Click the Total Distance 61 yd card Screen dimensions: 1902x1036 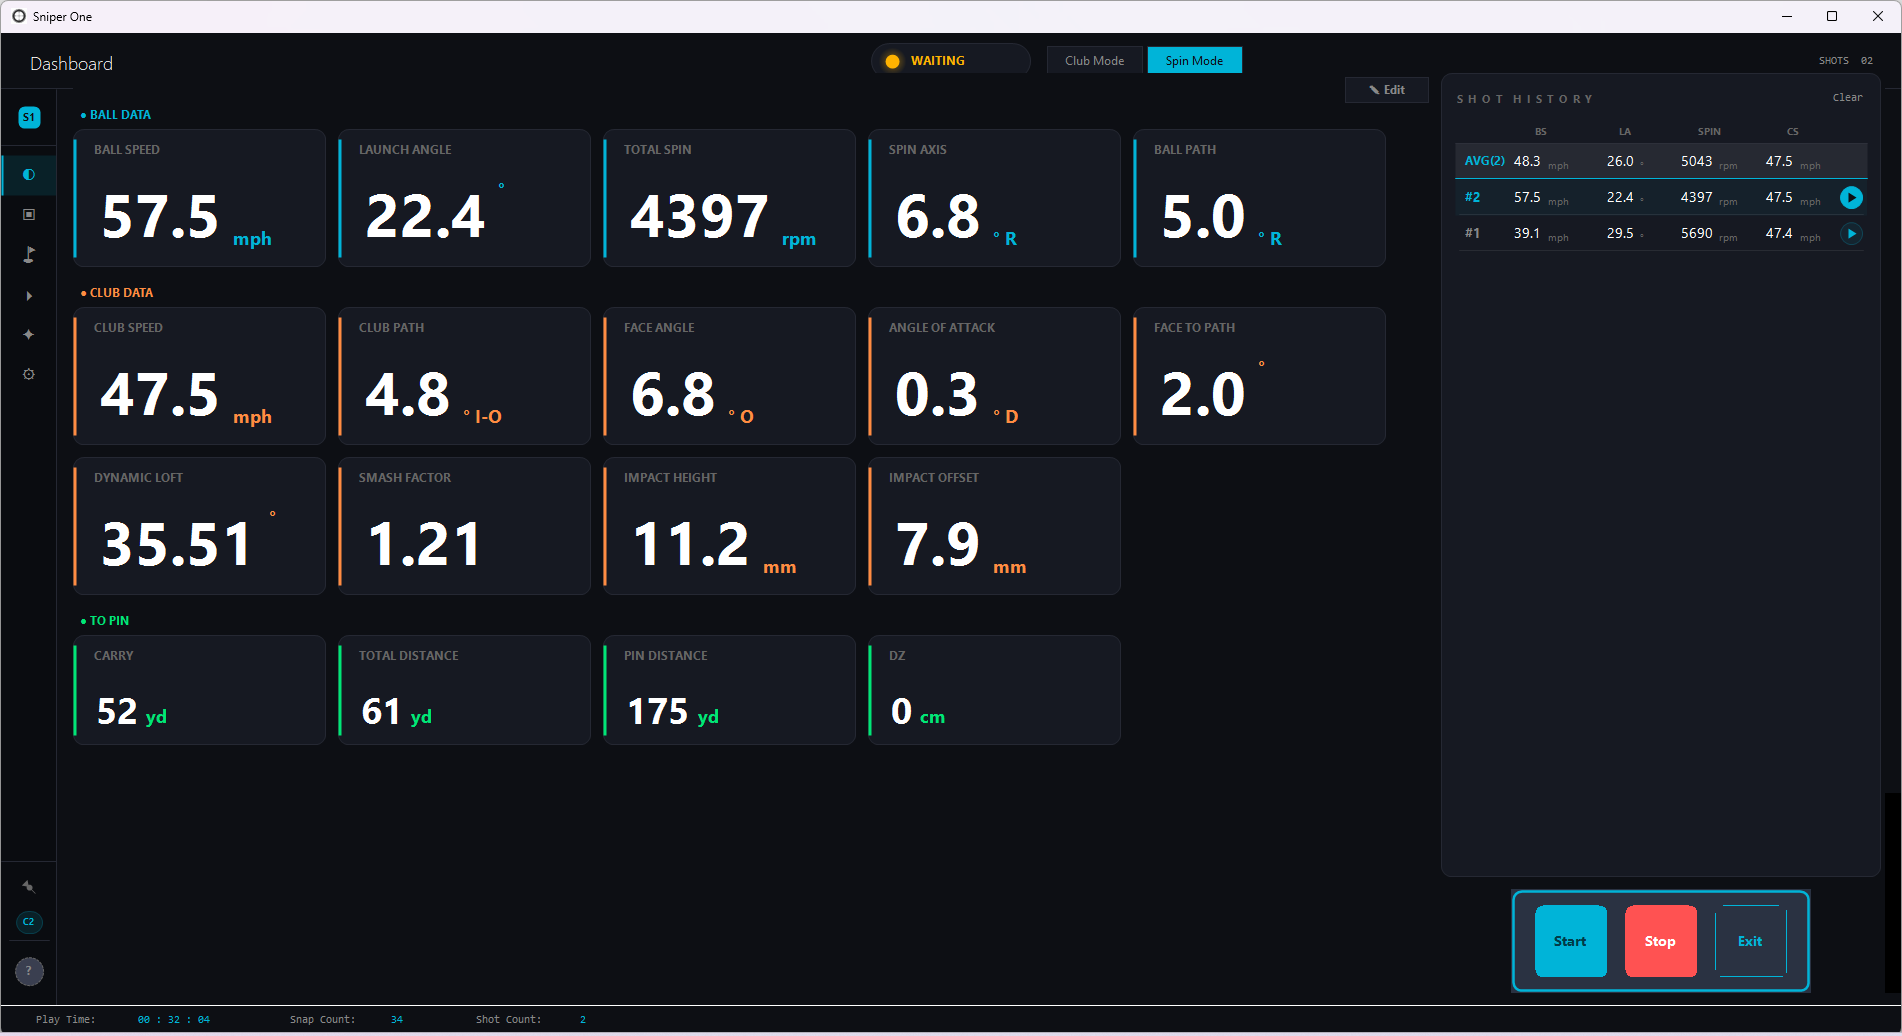pyautogui.click(x=465, y=690)
